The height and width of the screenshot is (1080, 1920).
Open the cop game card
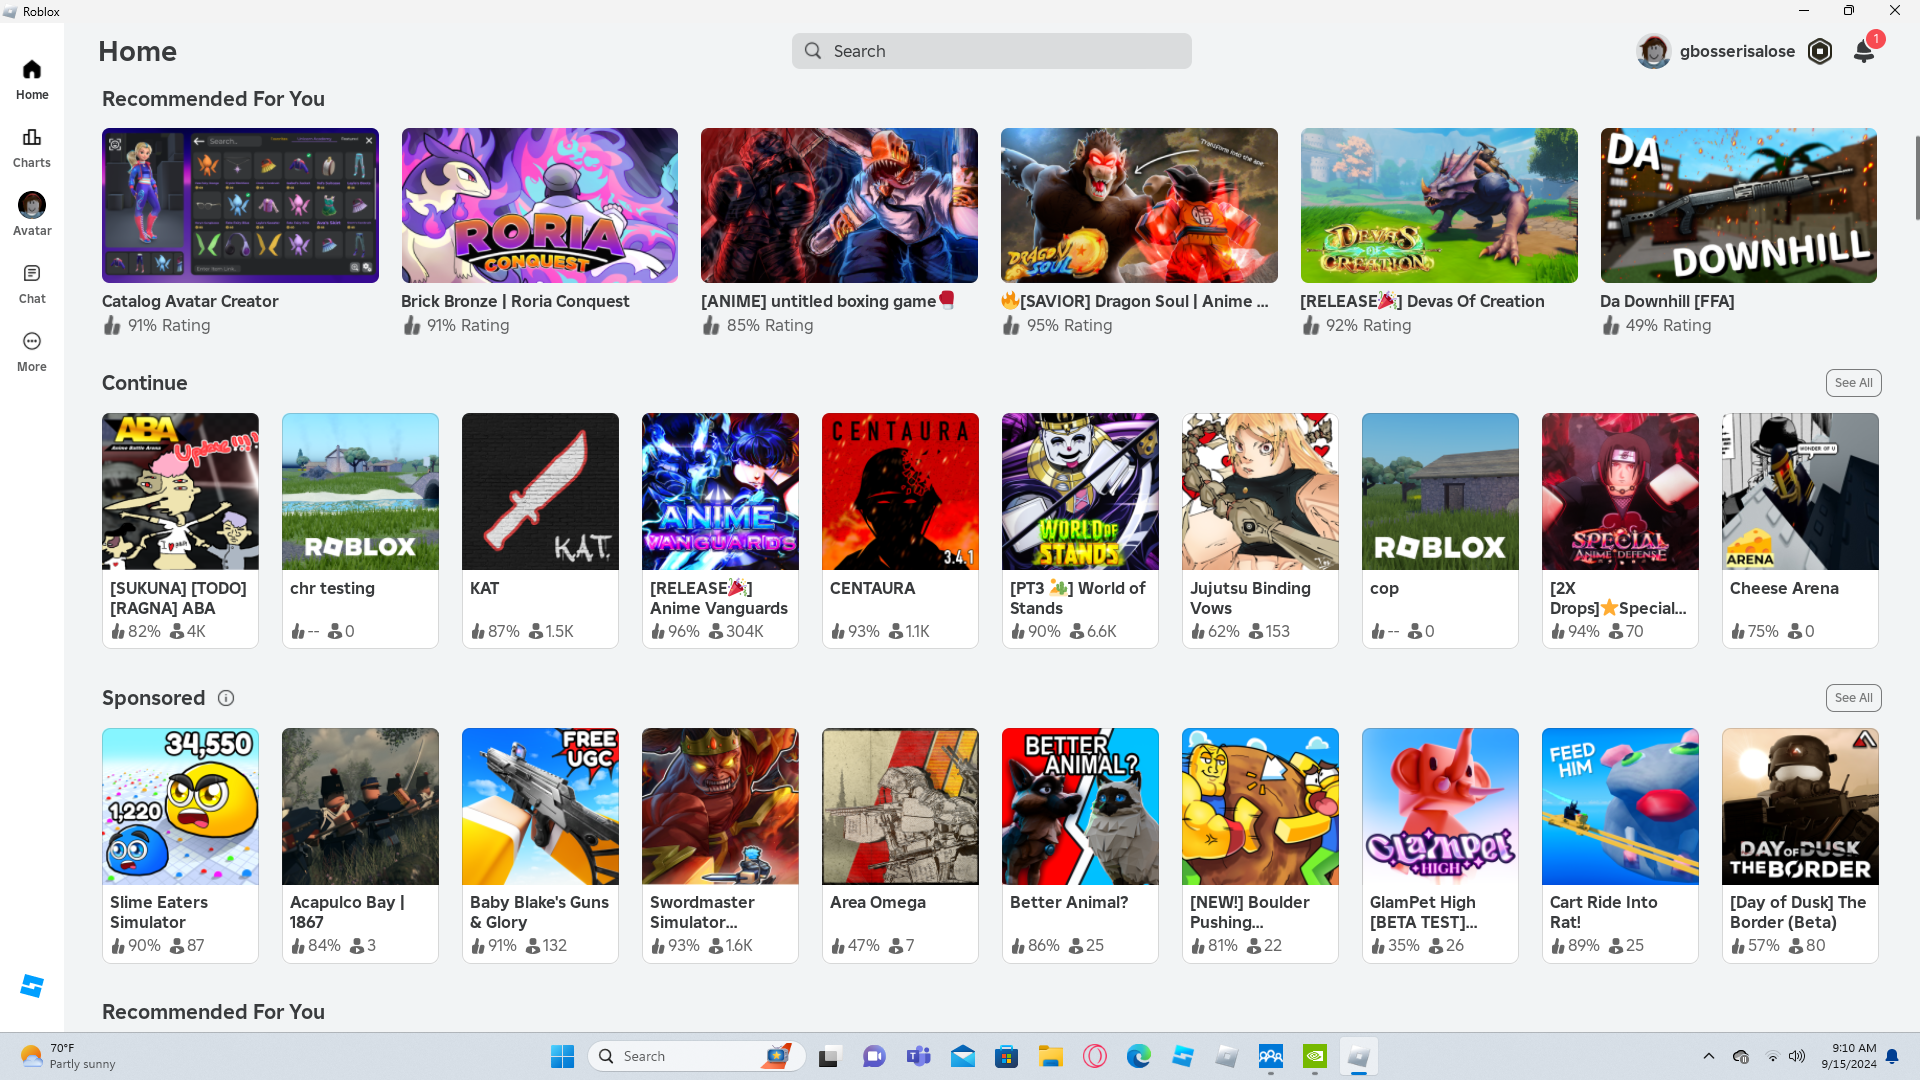point(1440,530)
